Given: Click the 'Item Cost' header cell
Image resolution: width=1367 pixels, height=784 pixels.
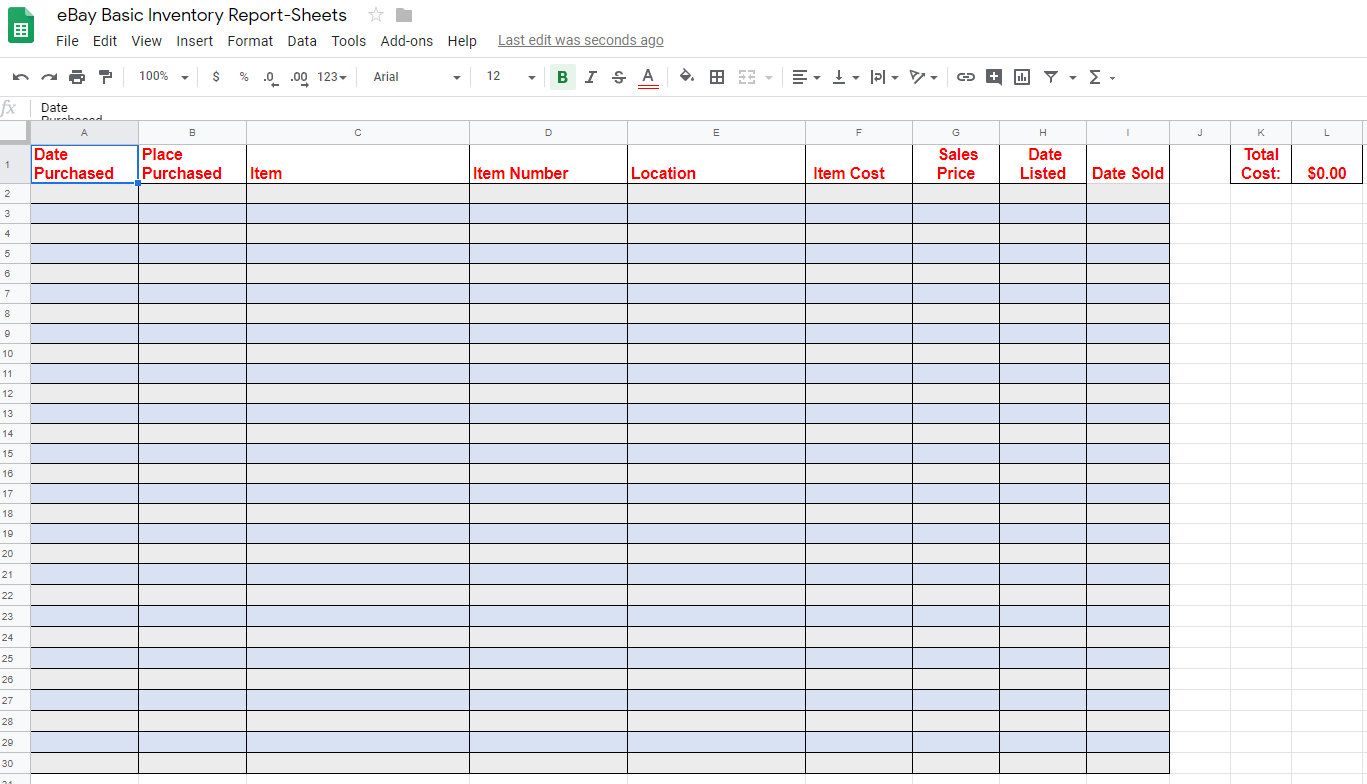Looking at the screenshot, I should click(858, 164).
